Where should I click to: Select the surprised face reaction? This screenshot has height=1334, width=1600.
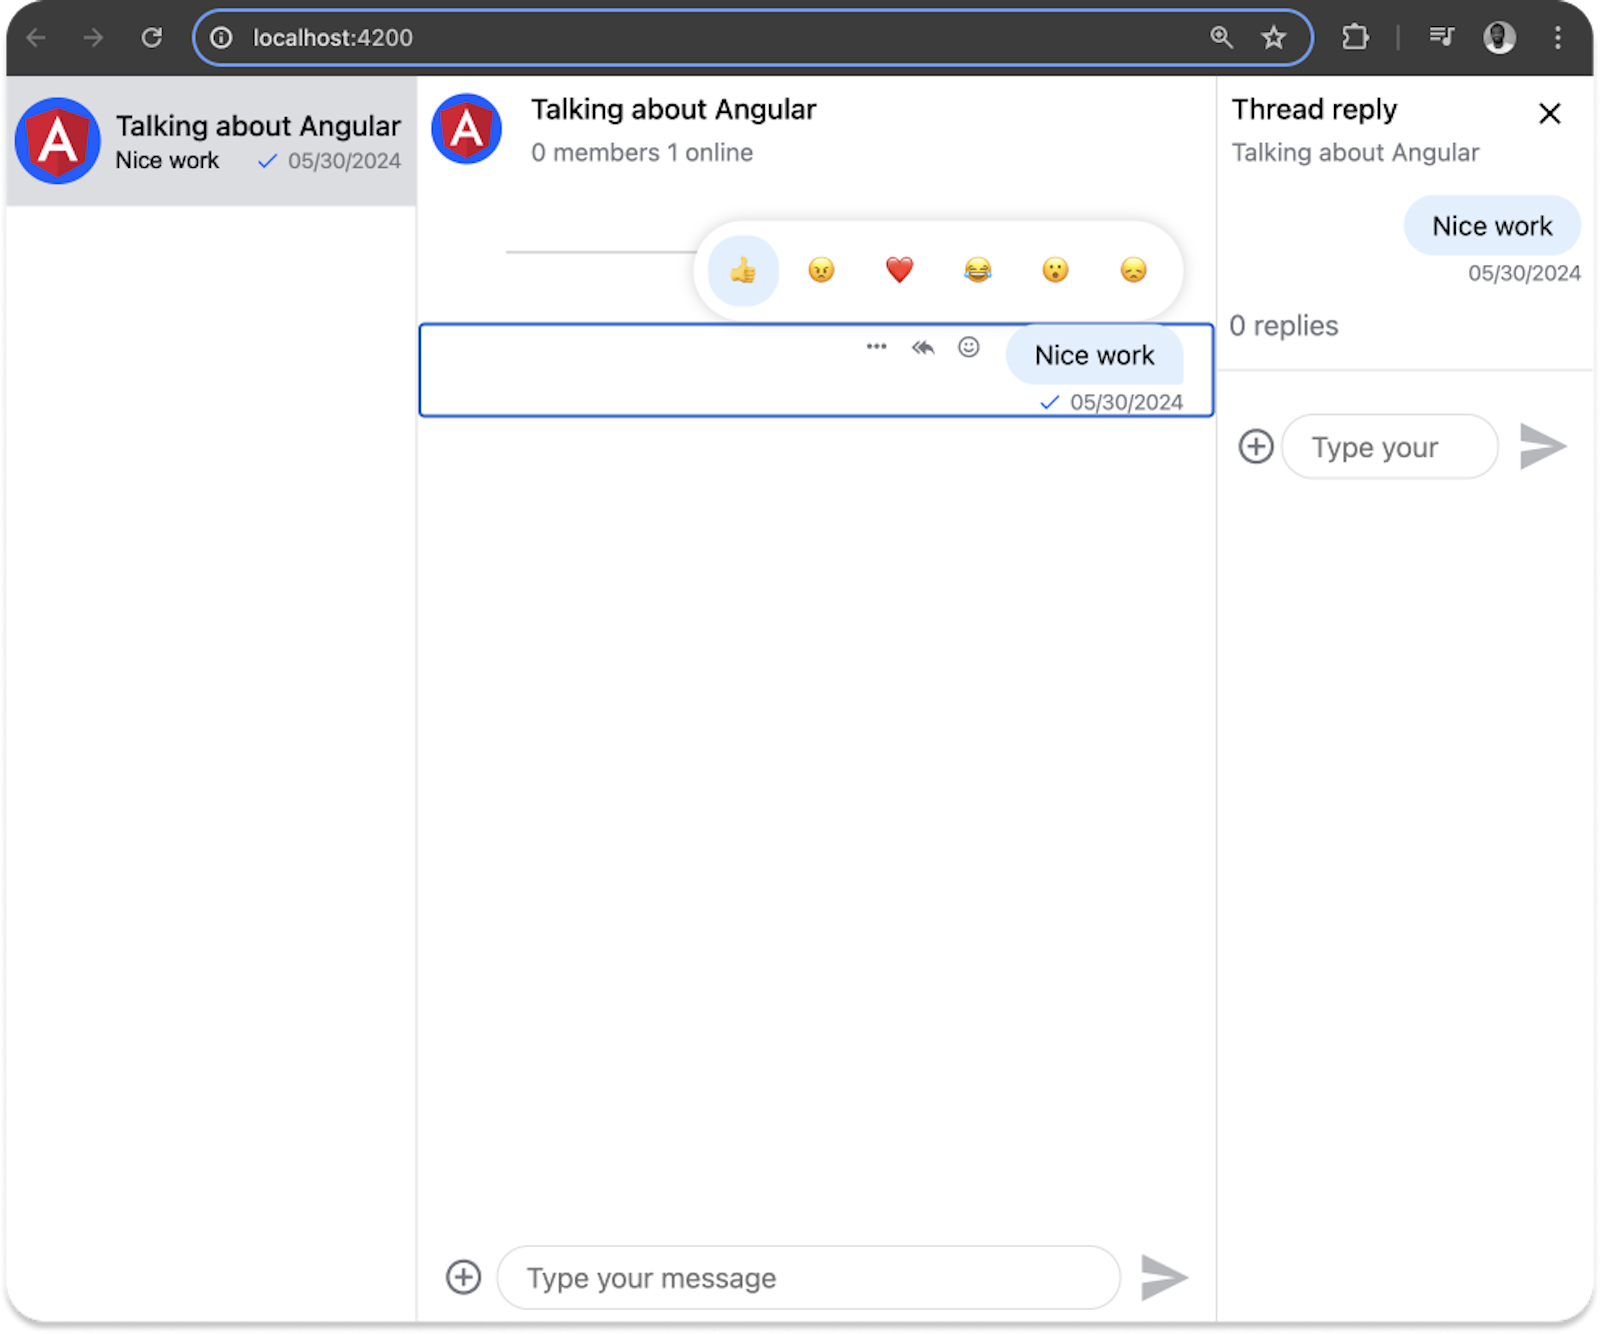click(1054, 270)
